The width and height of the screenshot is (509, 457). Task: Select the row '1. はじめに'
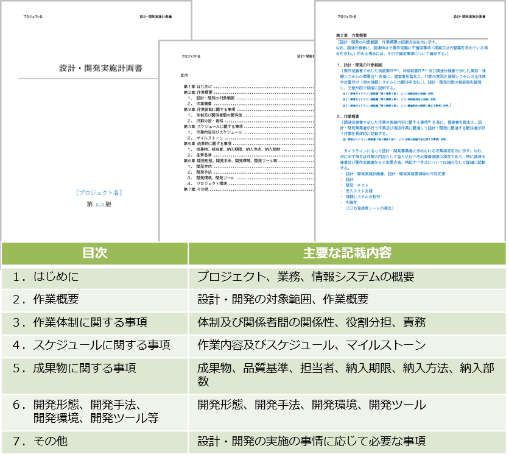(254, 278)
